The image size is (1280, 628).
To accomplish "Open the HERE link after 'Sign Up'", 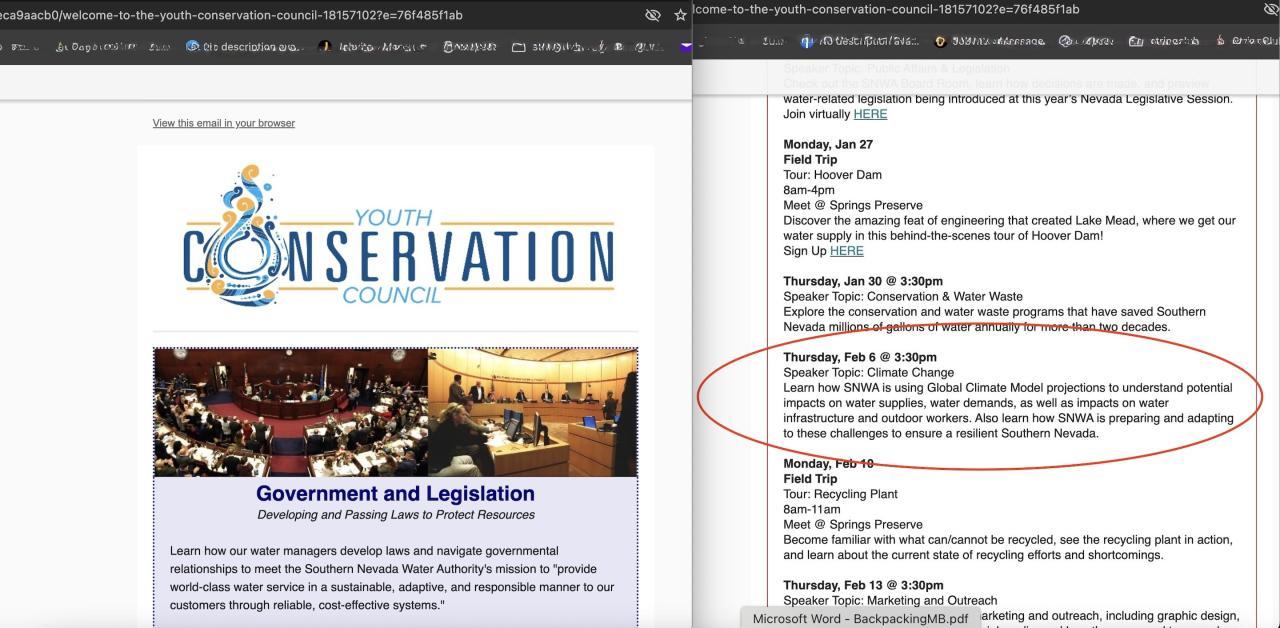I will coord(847,251).
